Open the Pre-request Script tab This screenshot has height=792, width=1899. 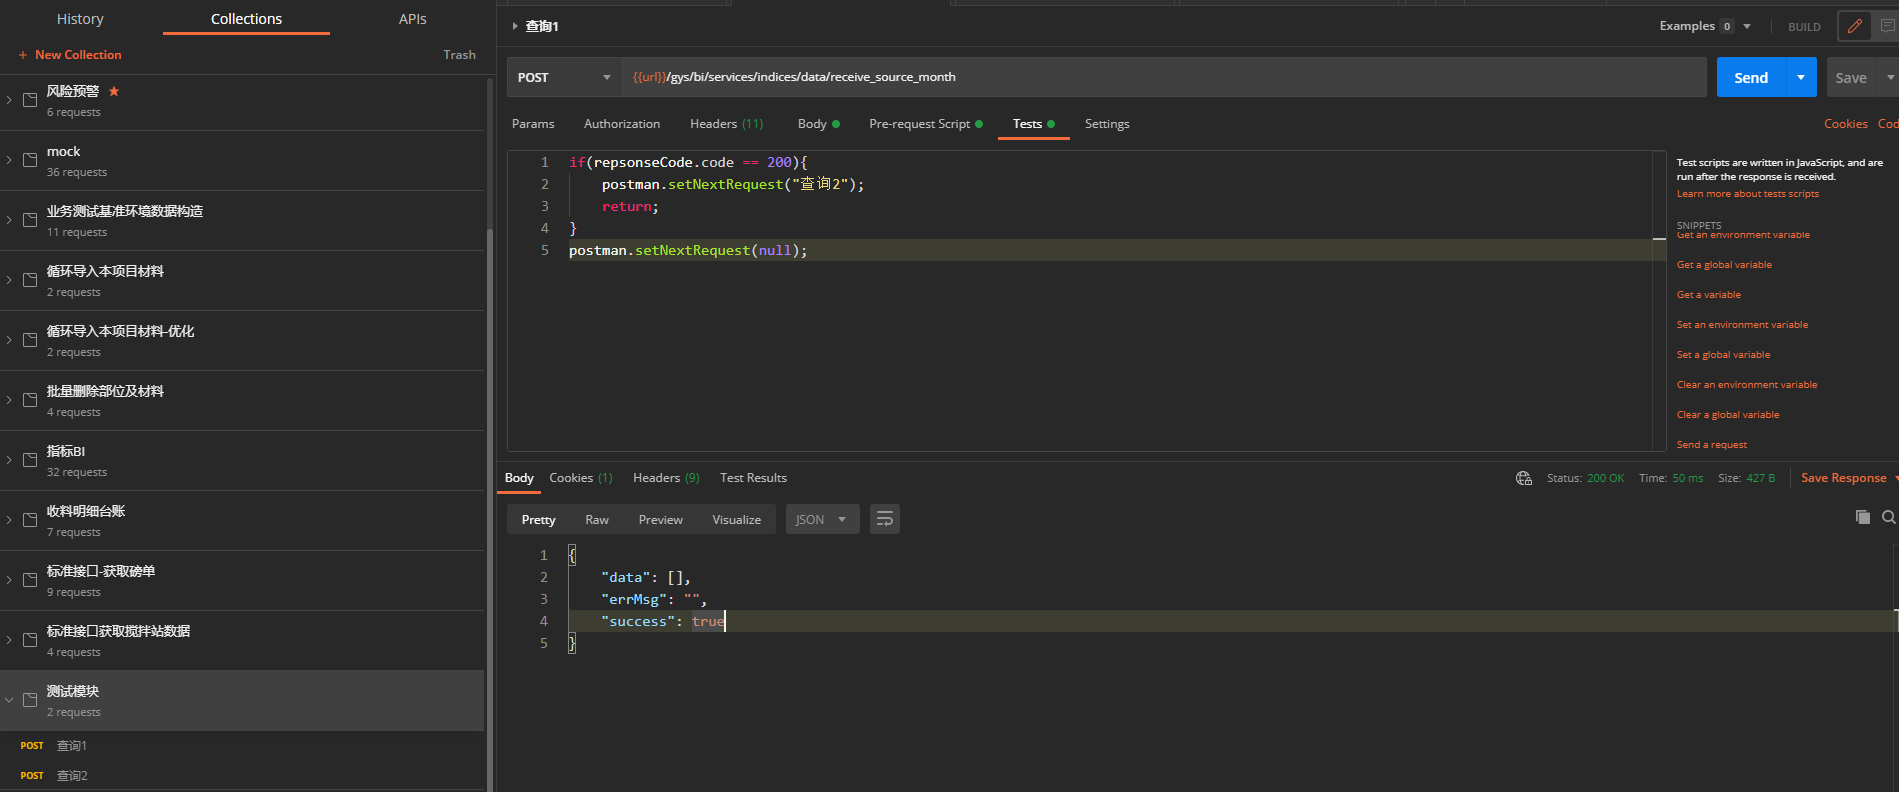(925, 124)
